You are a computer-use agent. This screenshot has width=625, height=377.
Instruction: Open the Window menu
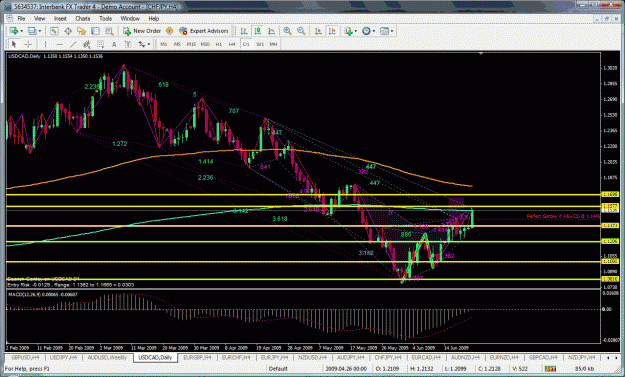[130, 18]
